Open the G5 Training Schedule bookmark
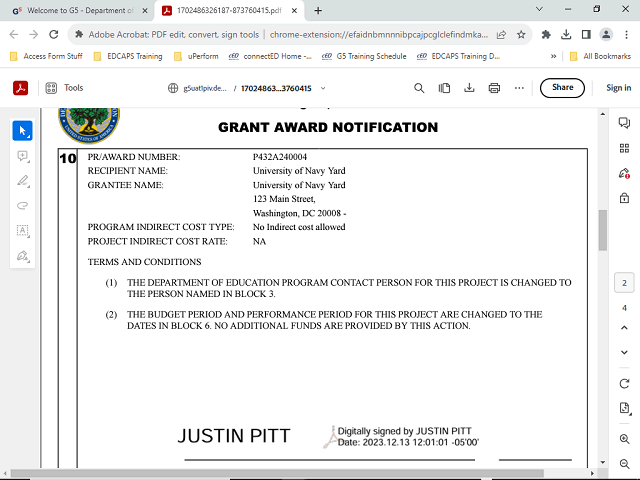This screenshot has height=480, width=640. coord(364,56)
